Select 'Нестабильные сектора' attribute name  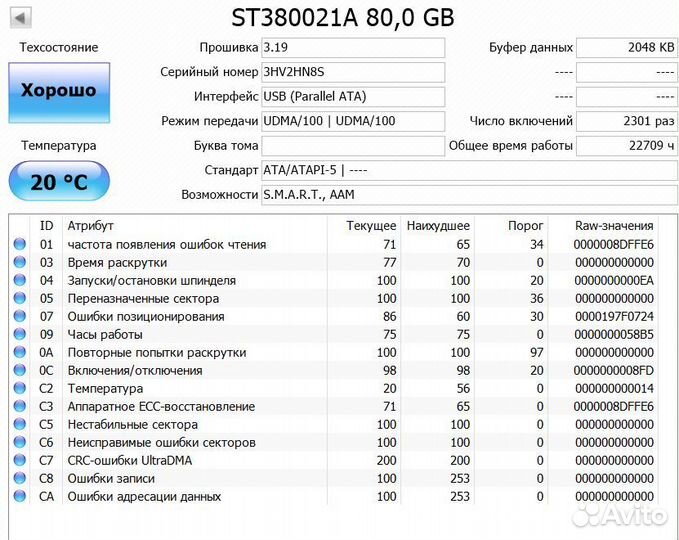pyautogui.click(x=133, y=424)
